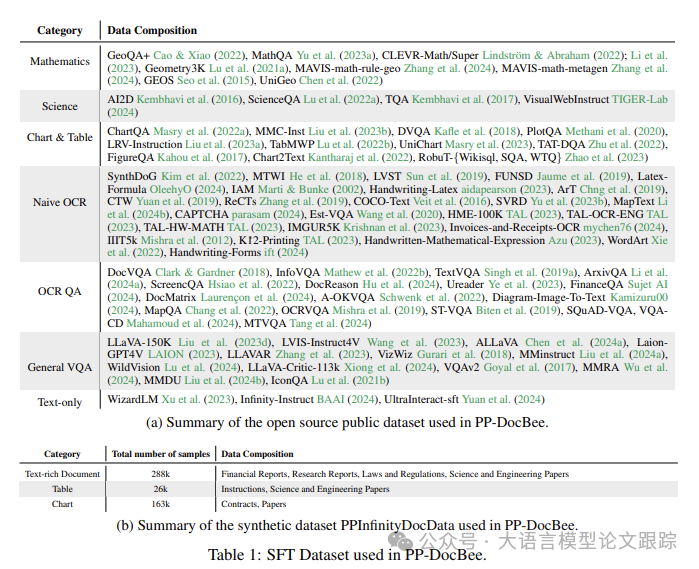Click Mathew et al. (2022b) InfoVQA reference
The width and height of the screenshot is (699, 569).
click(376, 272)
